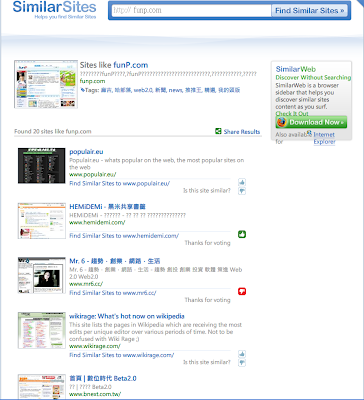Screen dimensions: 364x400
Task: Click the Find Similar Sites button
Action: point(309,11)
